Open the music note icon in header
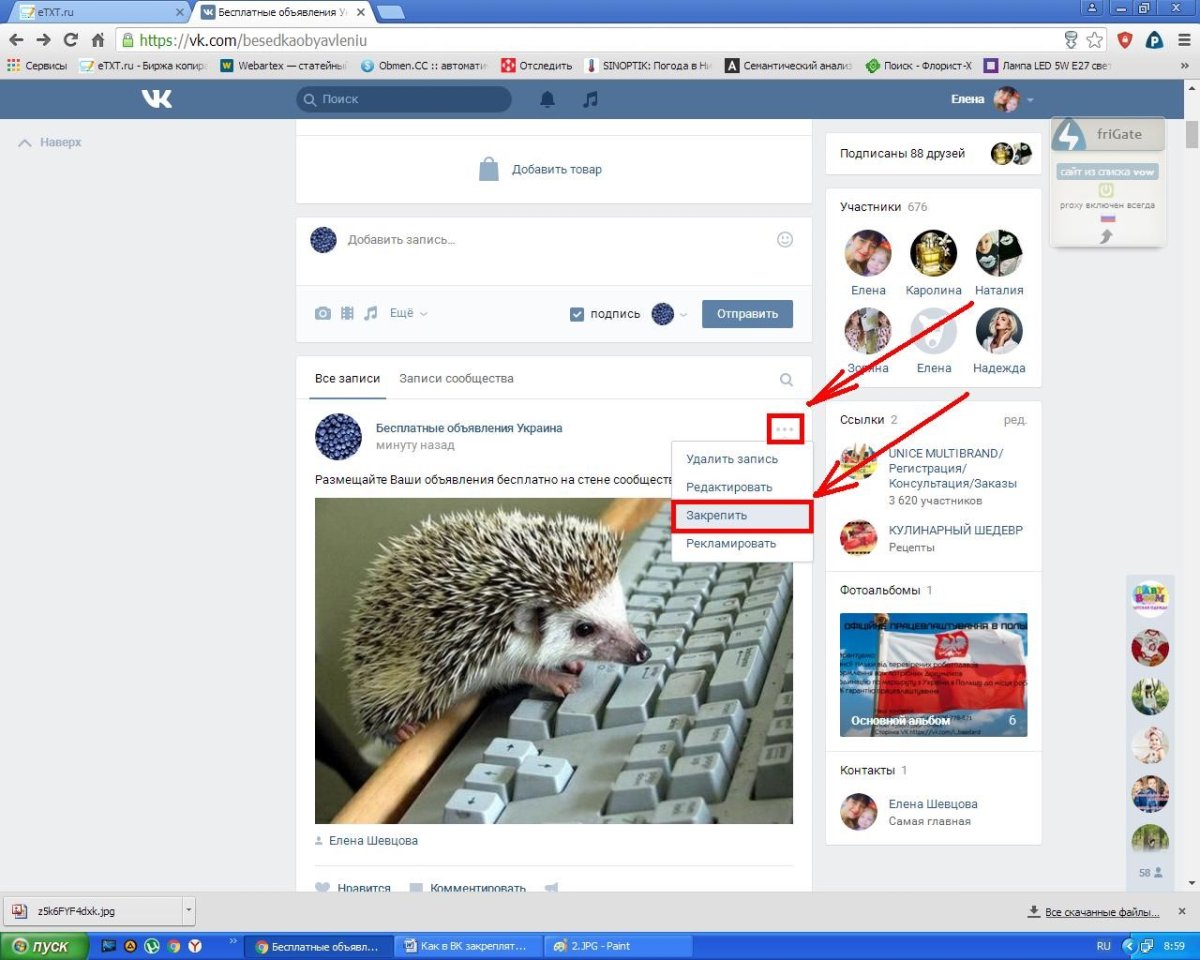The image size is (1200, 960). pos(590,99)
